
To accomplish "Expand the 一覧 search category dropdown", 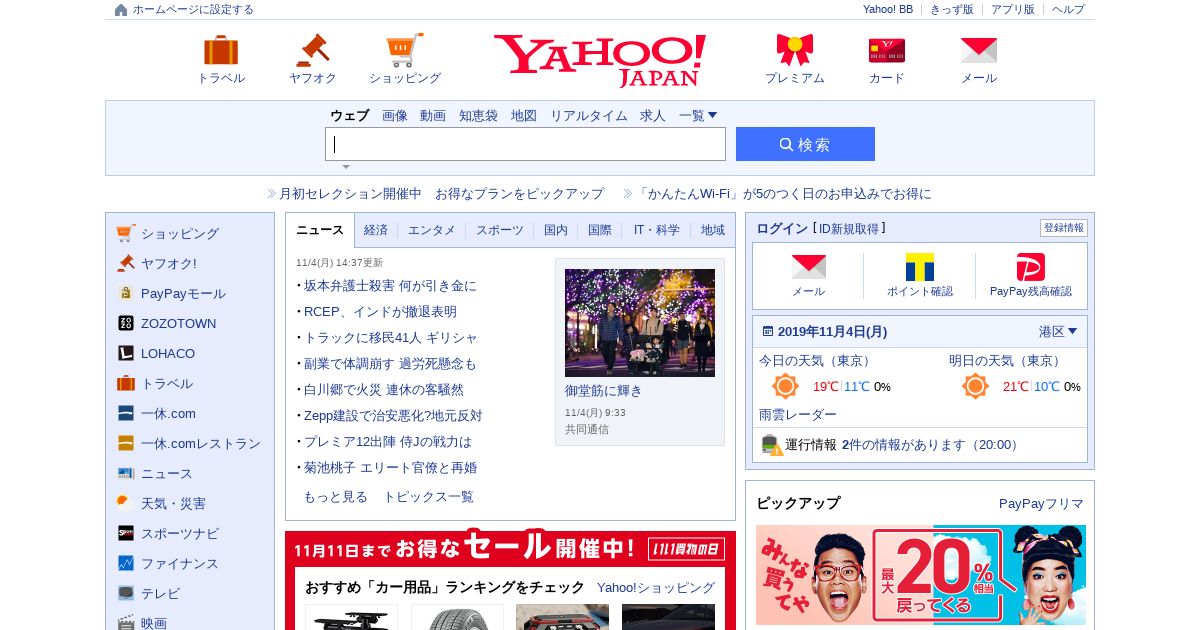I will [698, 116].
